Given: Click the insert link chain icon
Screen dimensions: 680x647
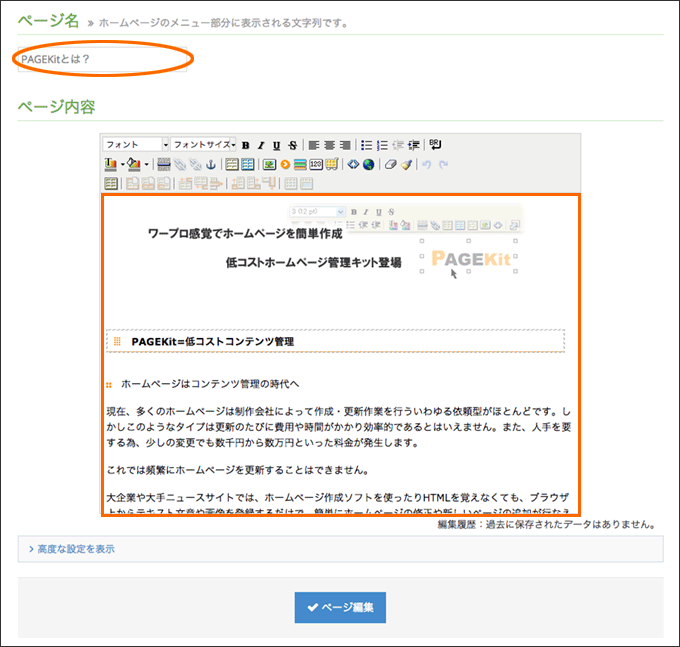Looking at the screenshot, I should [x=180, y=164].
